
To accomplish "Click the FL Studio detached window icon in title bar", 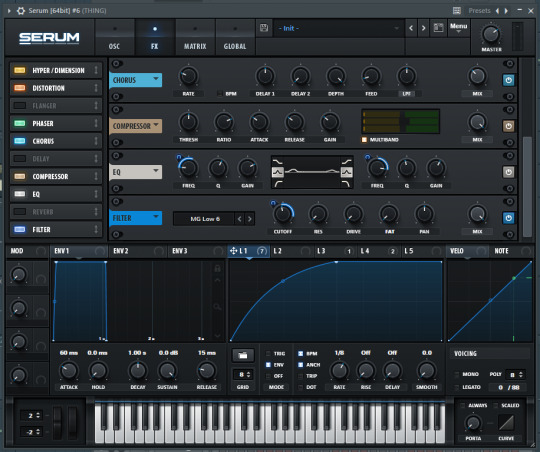I will (x=457, y=11).
